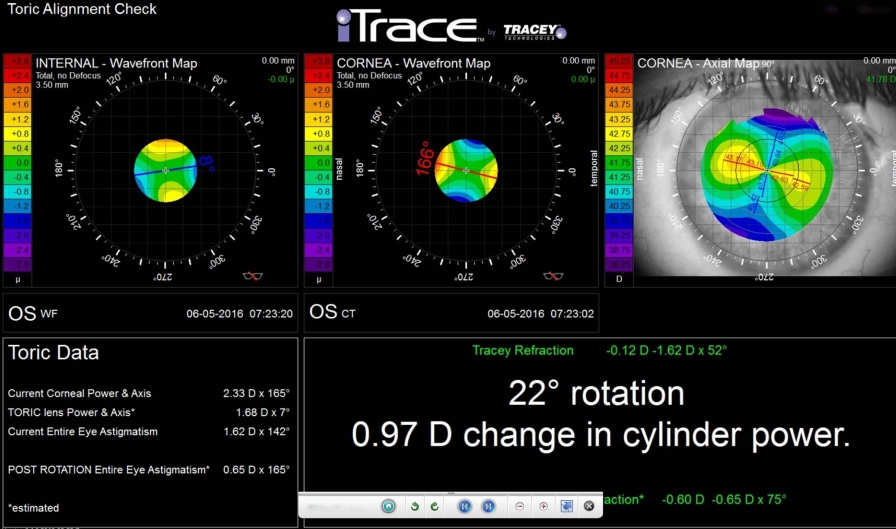Select the 41.75 green swatch on the Axial Map scale
Image resolution: width=896 pixels, height=529 pixels.
619,163
